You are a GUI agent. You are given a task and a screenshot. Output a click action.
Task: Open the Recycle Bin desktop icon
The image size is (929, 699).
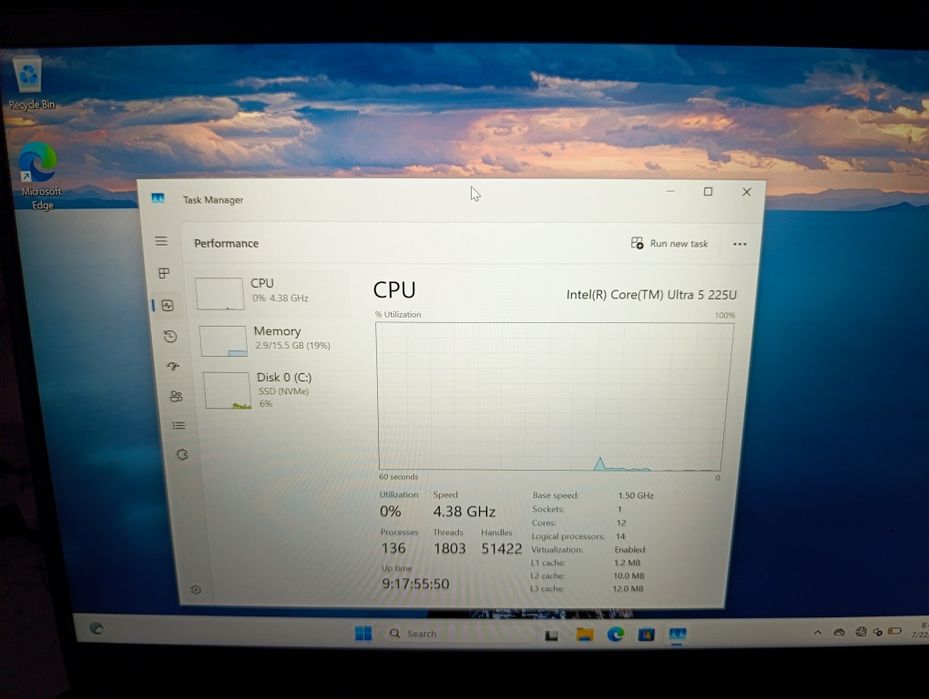coord(30,84)
